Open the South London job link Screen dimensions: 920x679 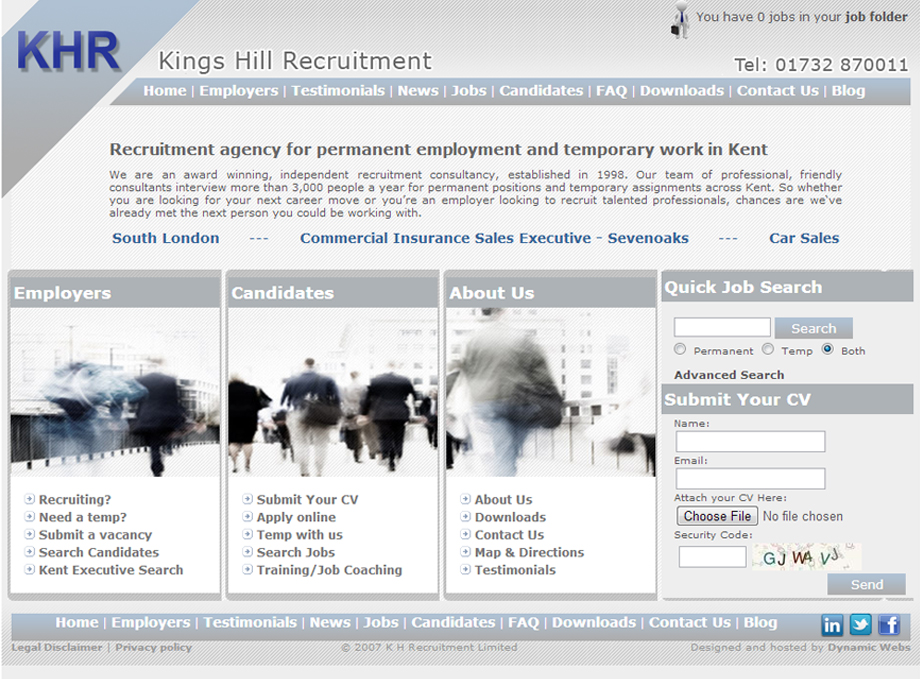(x=166, y=238)
